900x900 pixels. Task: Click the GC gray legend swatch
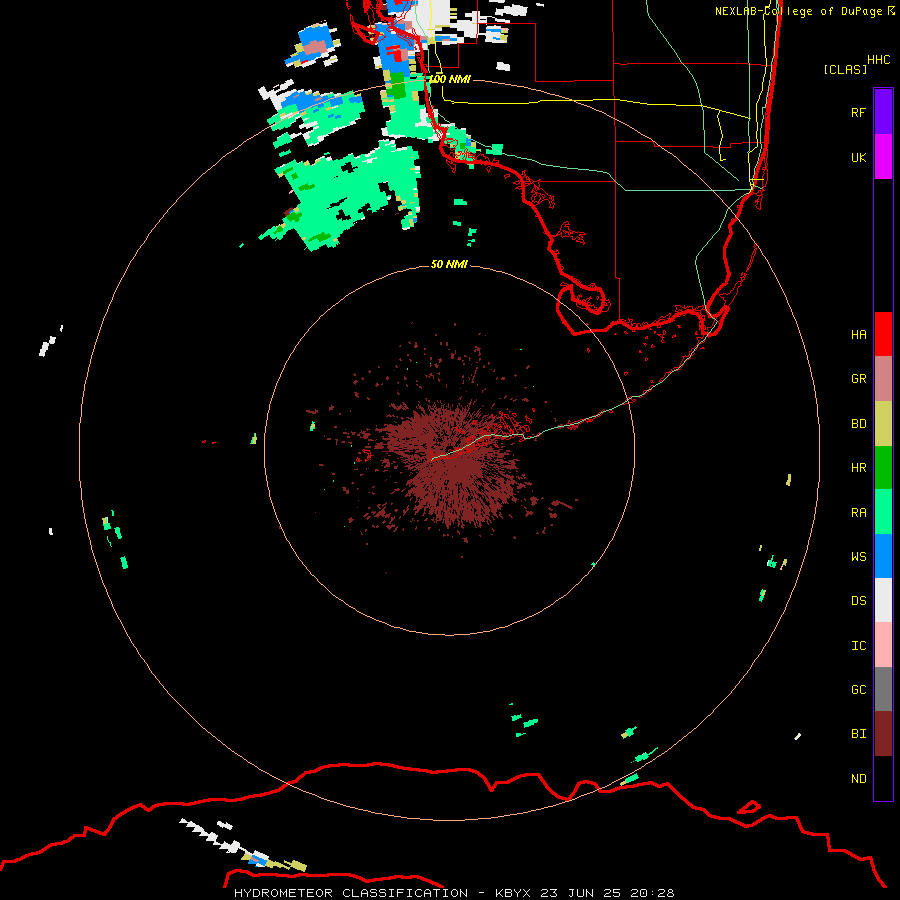(883, 689)
